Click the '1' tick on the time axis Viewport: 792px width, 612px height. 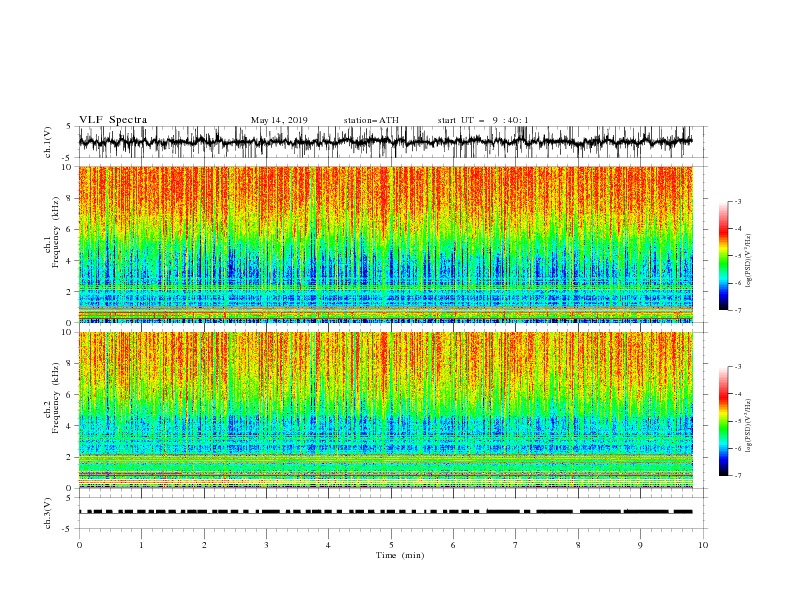[x=141, y=545]
